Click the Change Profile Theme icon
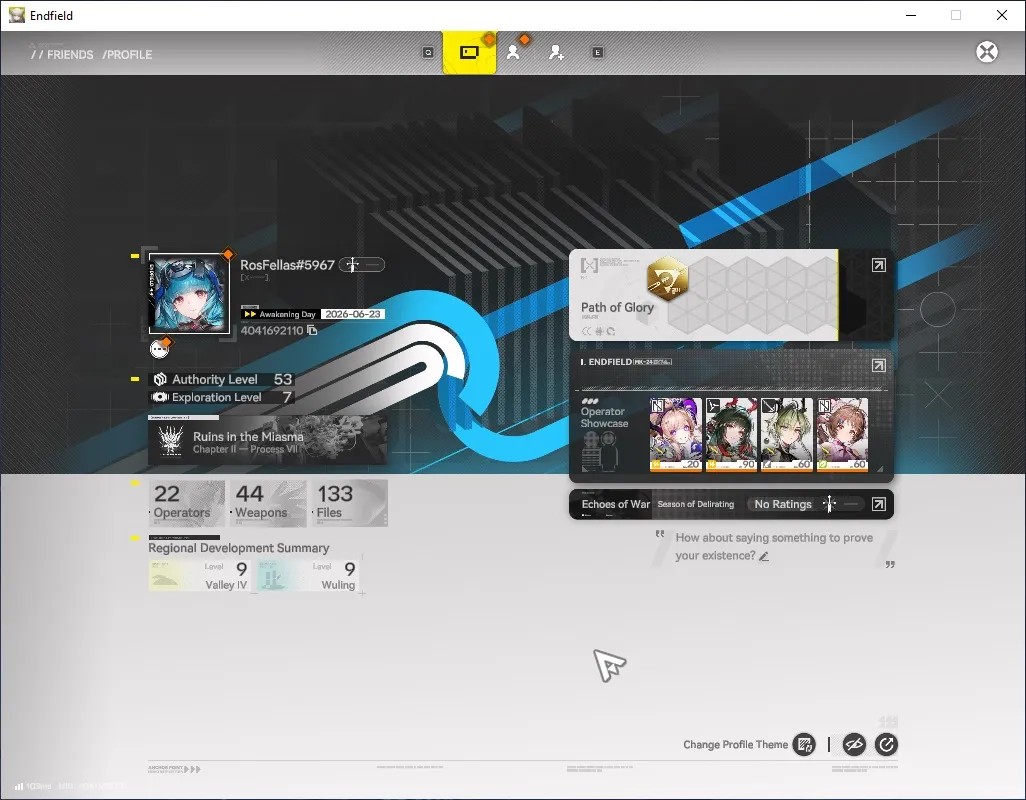 tap(804, 744)
